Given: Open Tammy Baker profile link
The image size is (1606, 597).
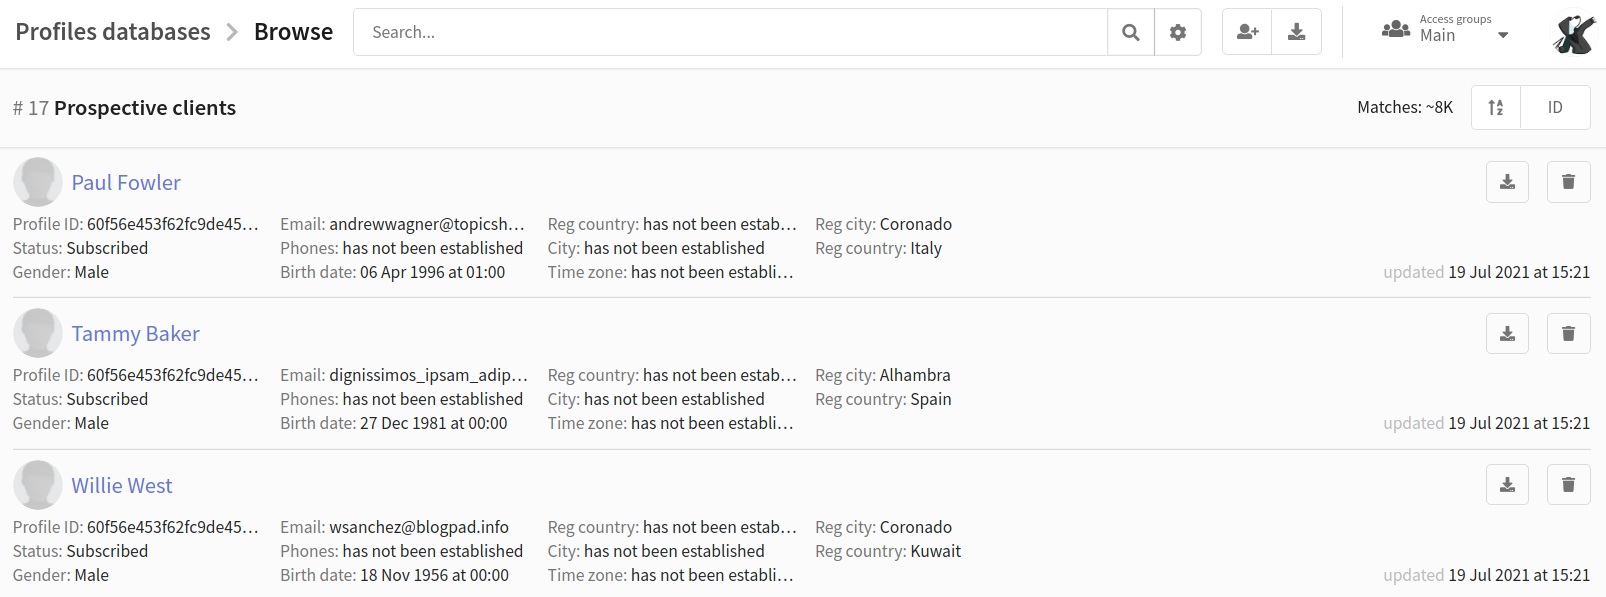Looking at the screenshot, I should point(135,334).
